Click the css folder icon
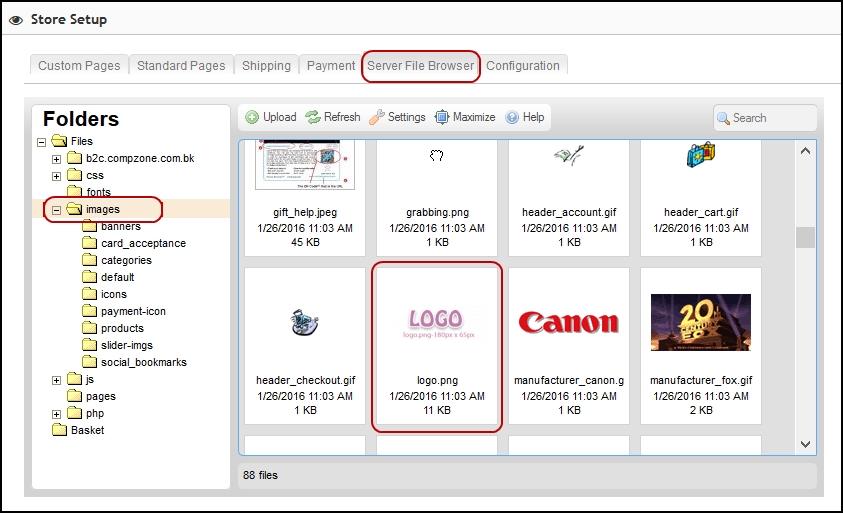Screen dimensions: 843x513 pos(74,175)
